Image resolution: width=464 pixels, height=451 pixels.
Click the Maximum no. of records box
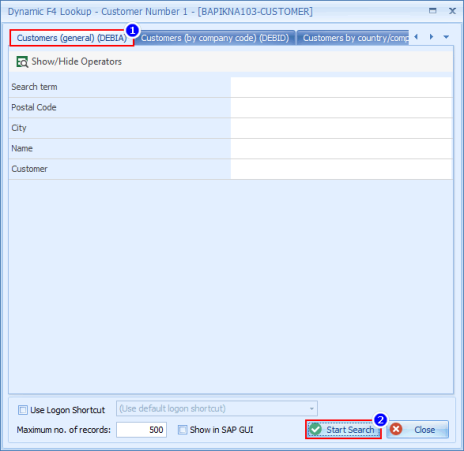141,430
